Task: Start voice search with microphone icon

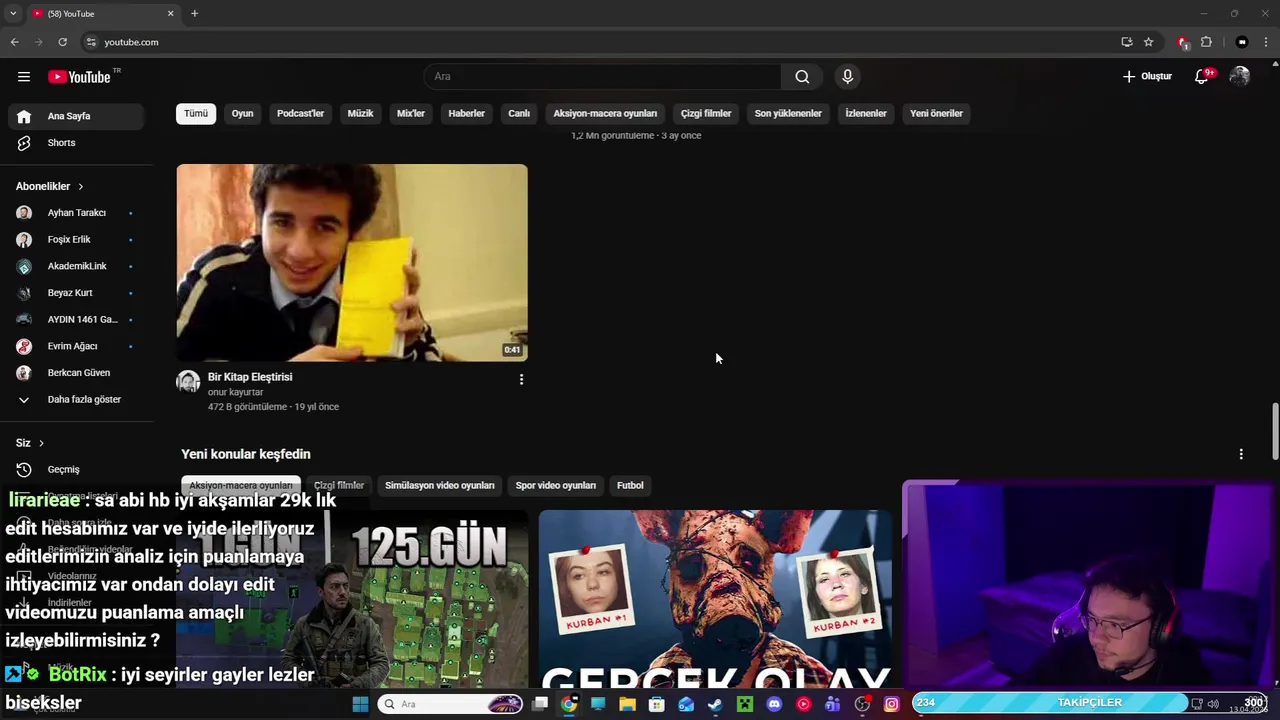Action: (x=847, y=77)
